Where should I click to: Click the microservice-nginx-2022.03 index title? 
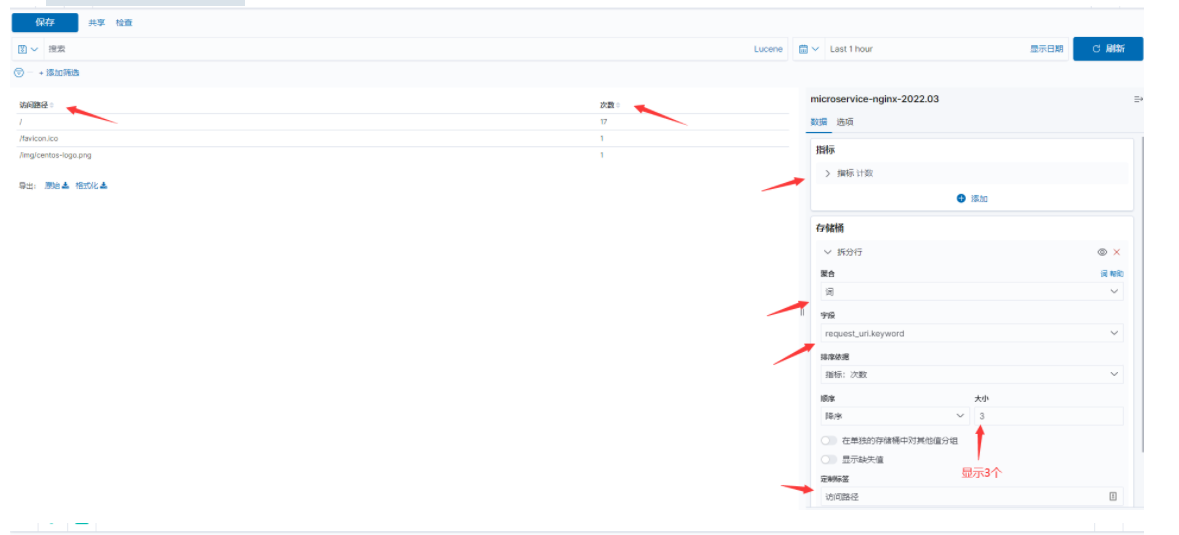874,99
